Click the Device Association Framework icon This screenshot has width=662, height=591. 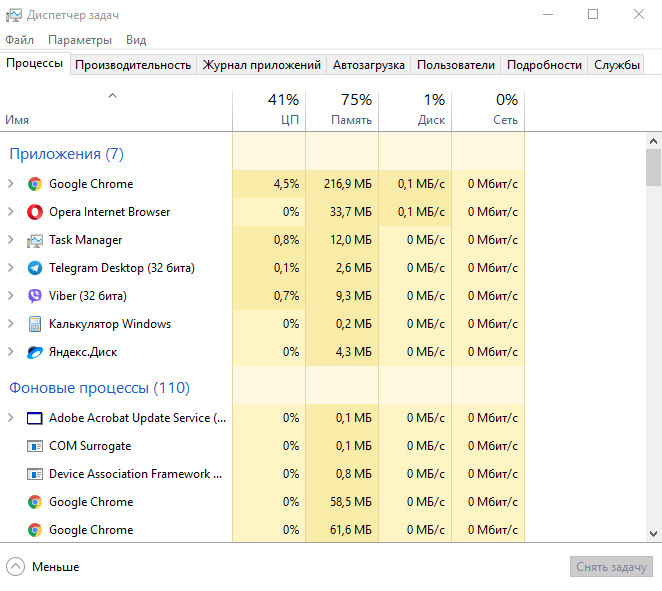coord(35,474)
